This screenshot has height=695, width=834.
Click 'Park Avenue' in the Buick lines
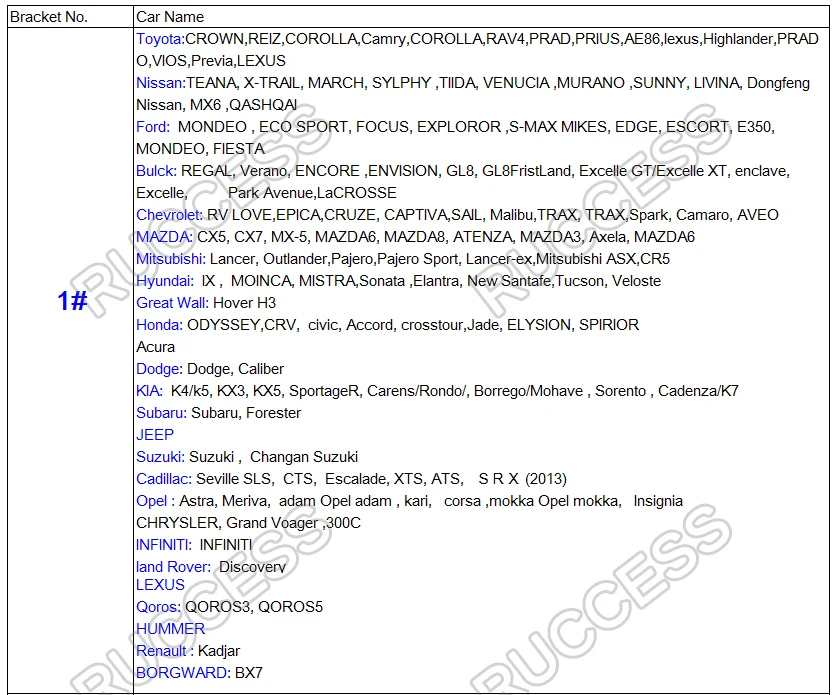point(270,193)
